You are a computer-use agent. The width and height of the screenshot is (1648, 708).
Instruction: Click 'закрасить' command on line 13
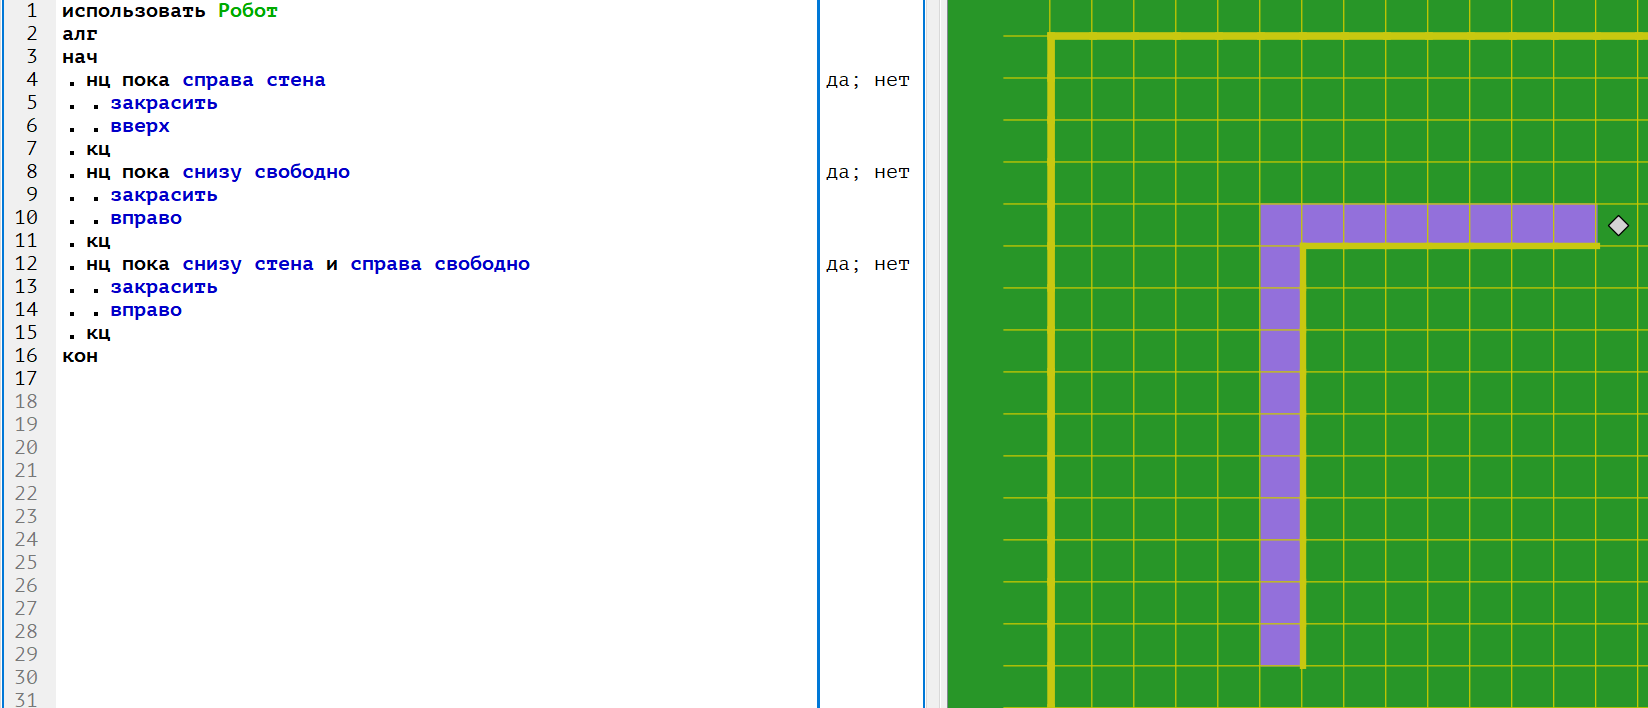163,287
